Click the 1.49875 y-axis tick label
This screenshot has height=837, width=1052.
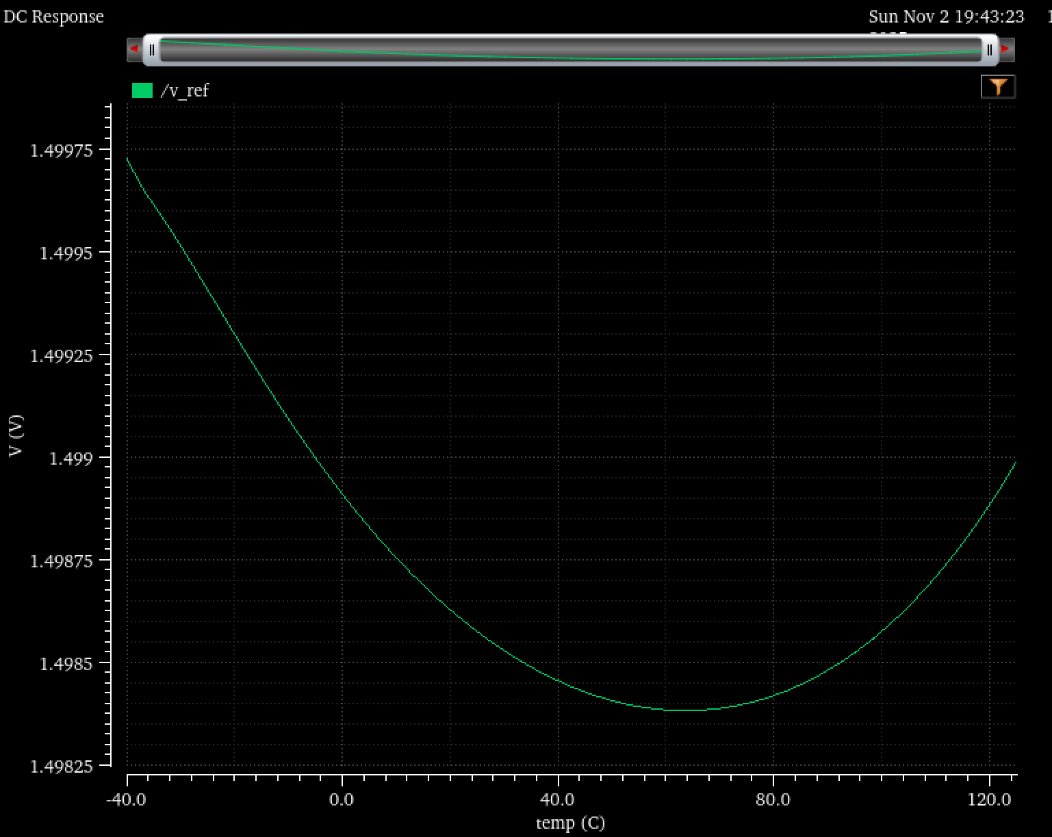(62, 561)
